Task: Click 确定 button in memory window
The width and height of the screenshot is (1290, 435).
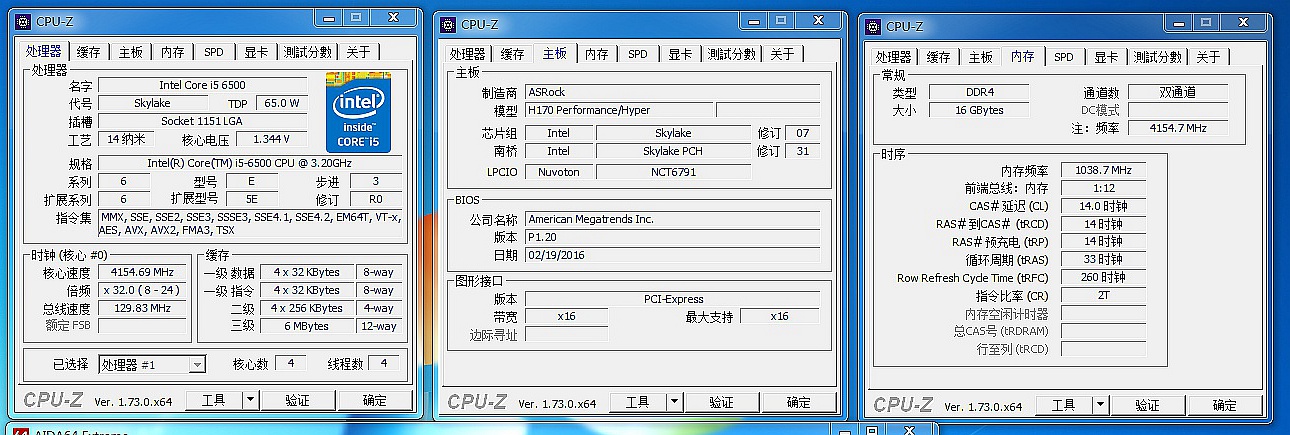Action: pos(1225,405)
